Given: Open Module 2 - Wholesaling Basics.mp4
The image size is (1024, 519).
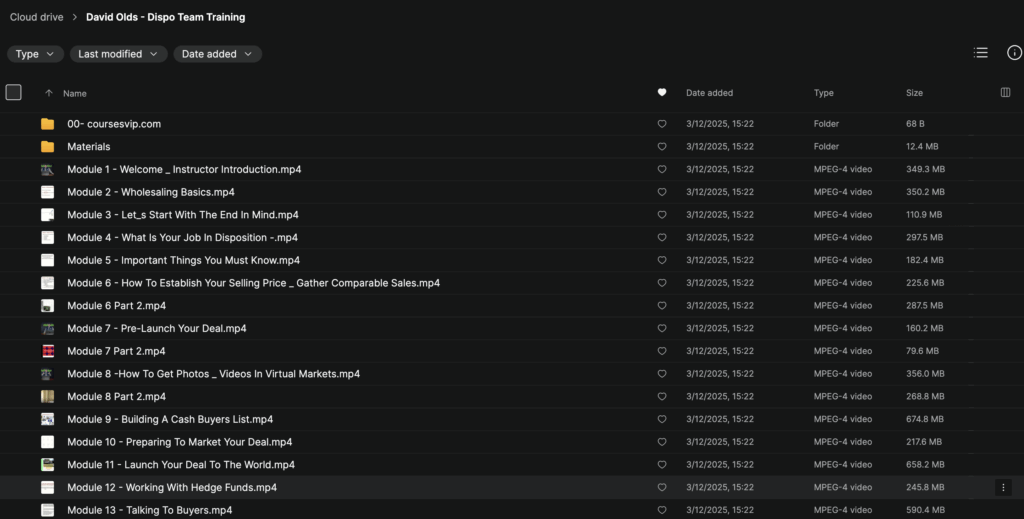Looking at the screenshot, I should coord(150,192).
